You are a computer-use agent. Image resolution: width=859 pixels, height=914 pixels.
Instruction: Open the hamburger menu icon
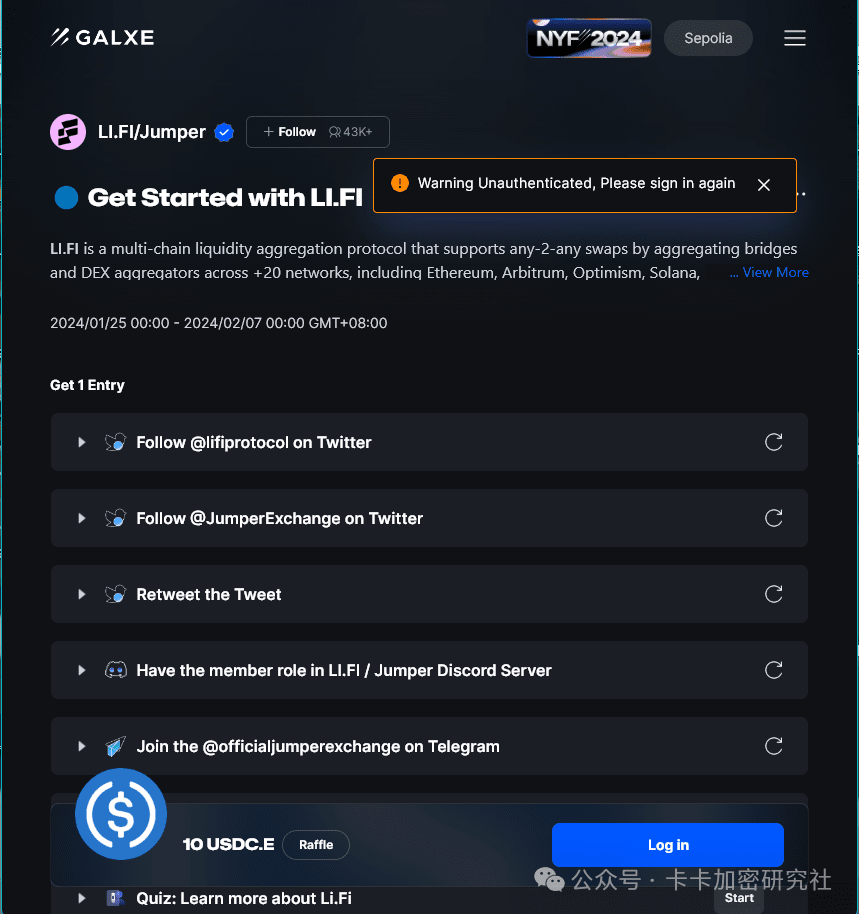tap(794, 38)
